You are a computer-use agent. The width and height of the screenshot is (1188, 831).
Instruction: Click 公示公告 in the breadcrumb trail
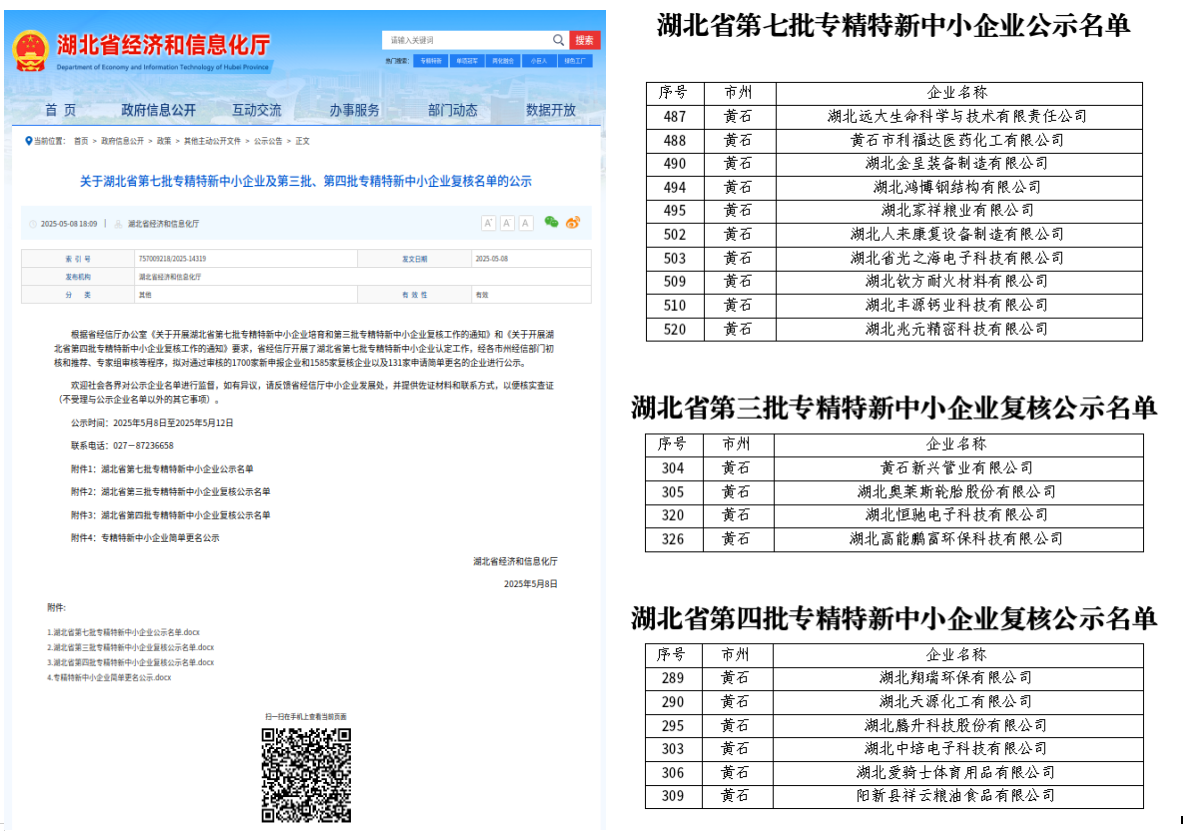coord(268,141)
